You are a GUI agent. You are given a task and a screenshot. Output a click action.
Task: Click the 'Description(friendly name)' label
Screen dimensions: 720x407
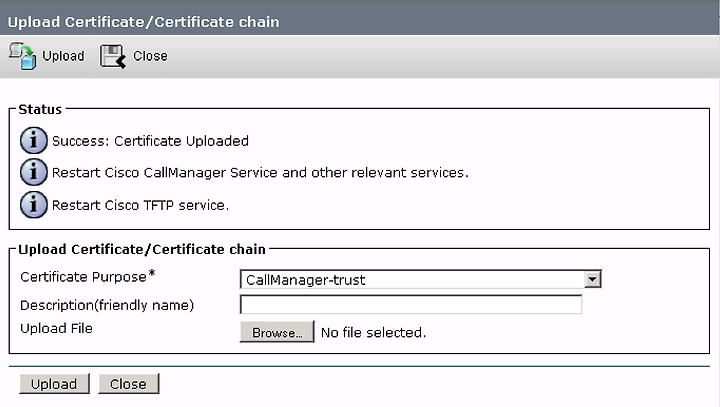click(x=107, y=305)
